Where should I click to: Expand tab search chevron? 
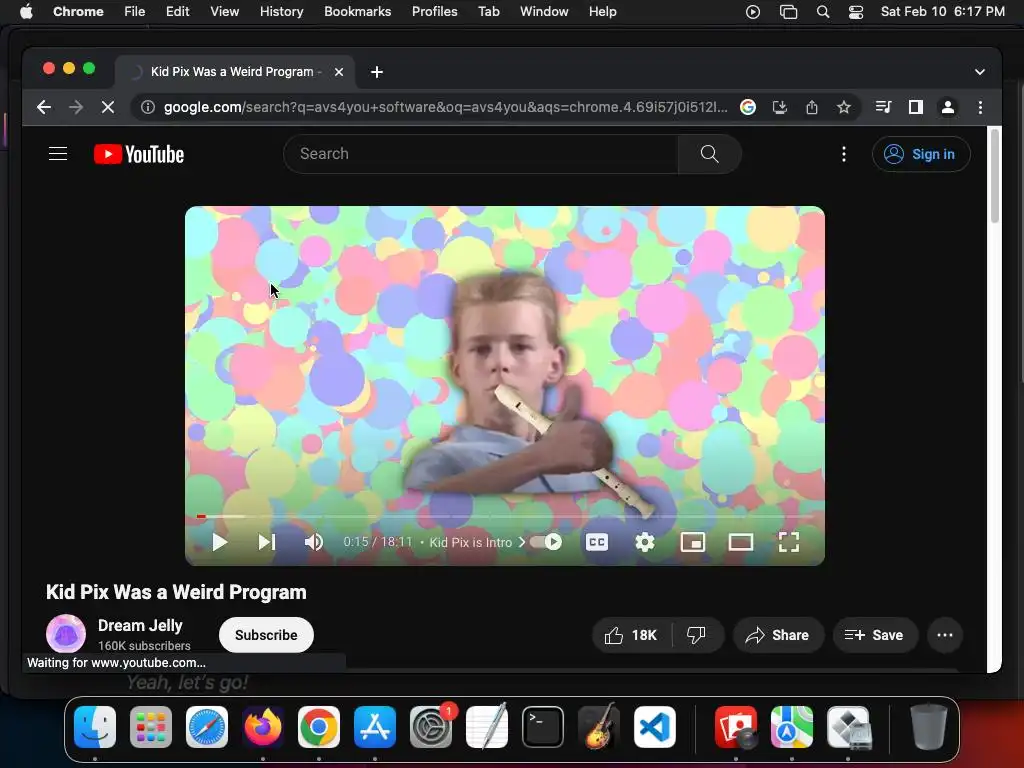pos(980,72)
